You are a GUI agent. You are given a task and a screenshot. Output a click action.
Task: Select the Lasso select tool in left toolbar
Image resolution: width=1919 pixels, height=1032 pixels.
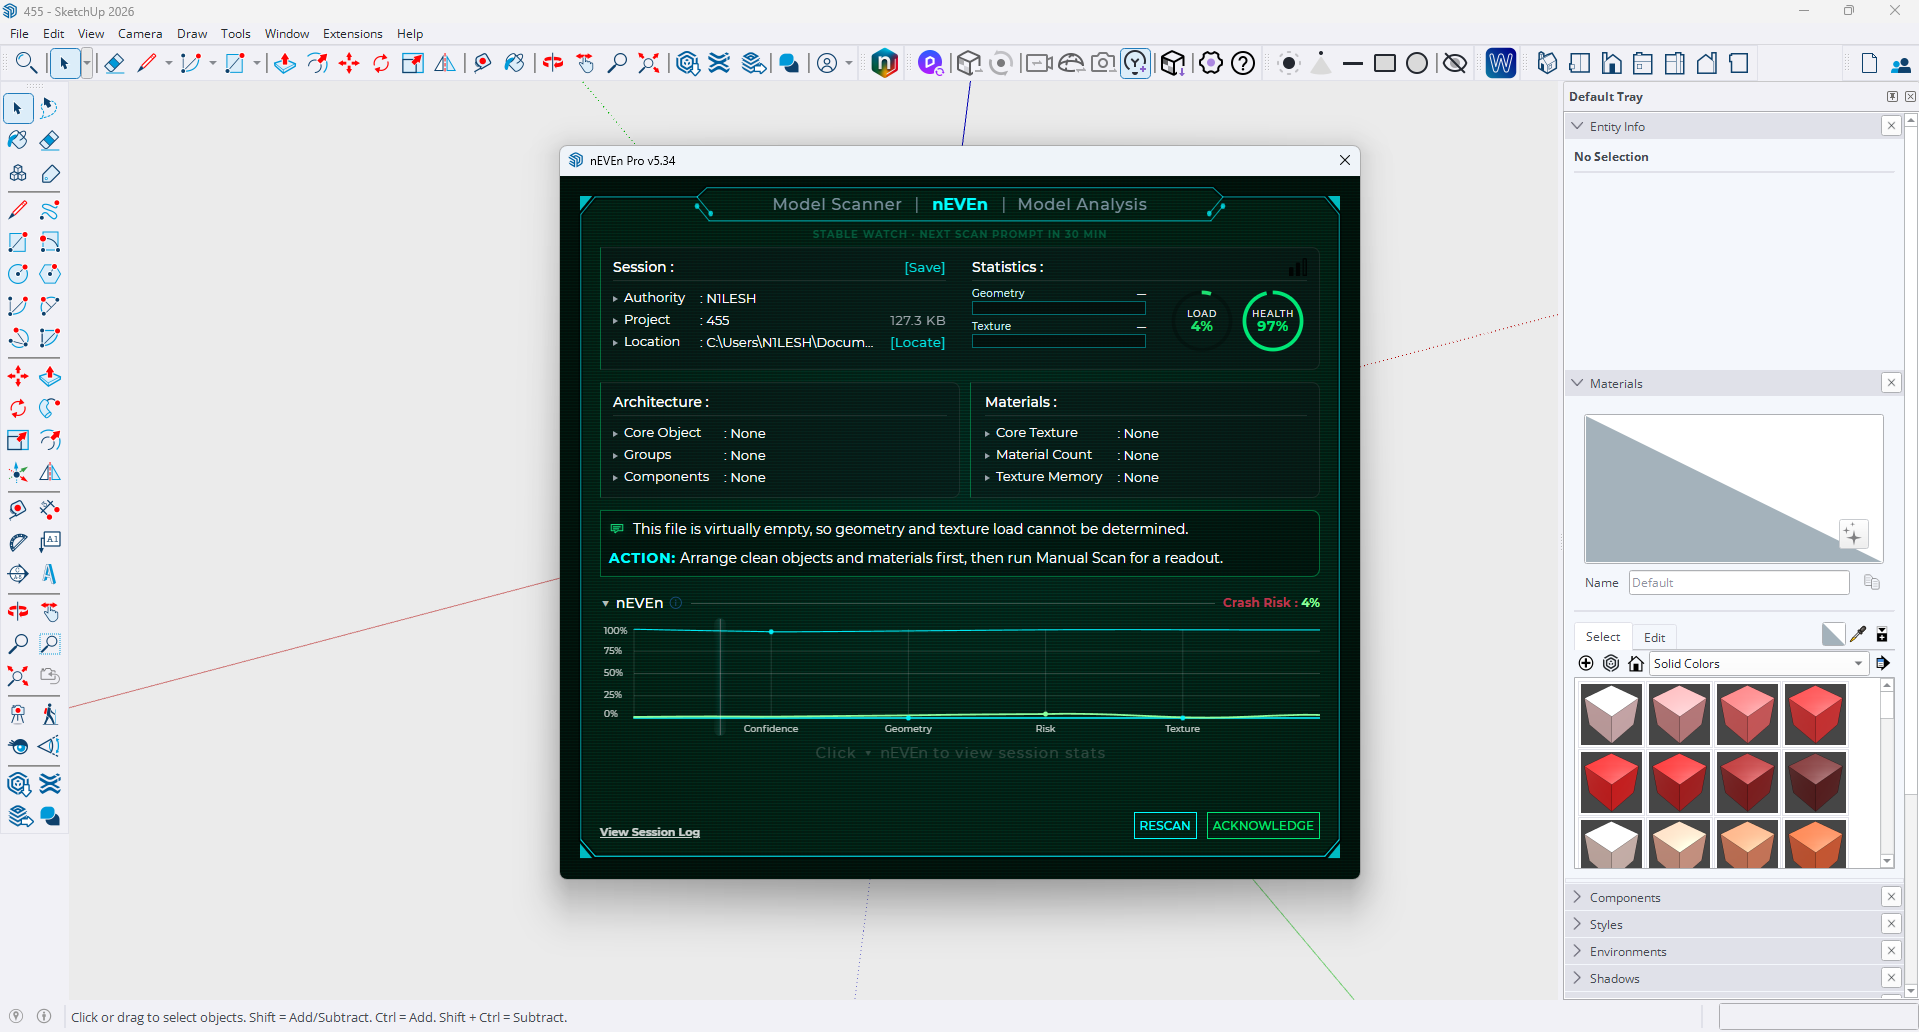tap(49, 108)
